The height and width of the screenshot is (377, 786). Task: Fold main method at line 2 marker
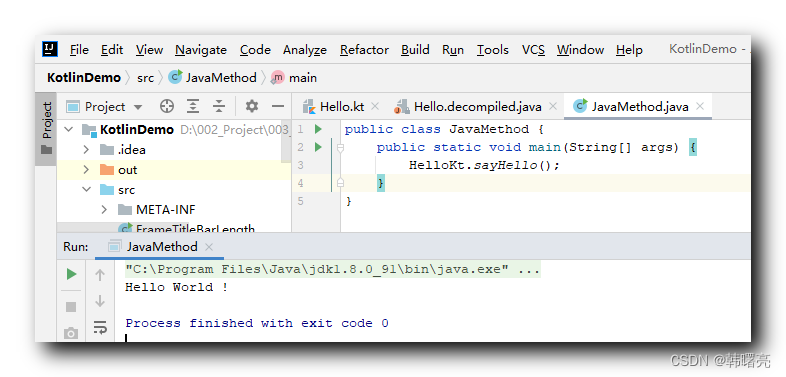pos(341,147)
